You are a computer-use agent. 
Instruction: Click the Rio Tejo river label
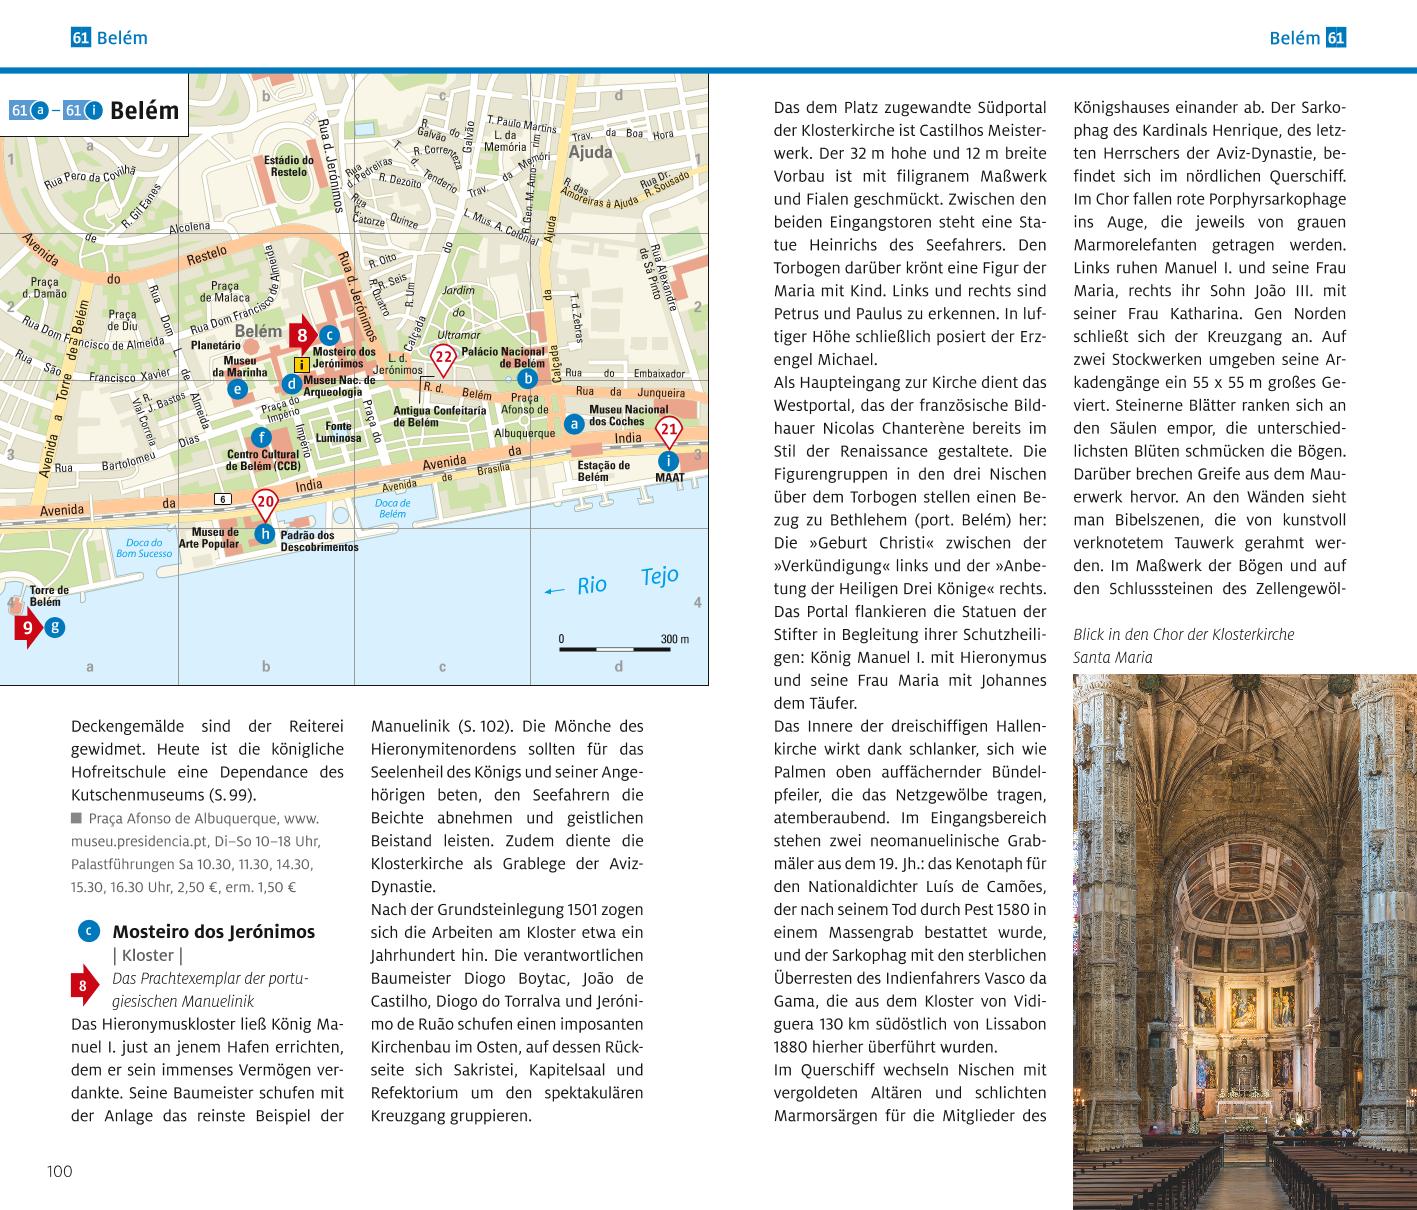coord(628,581)
